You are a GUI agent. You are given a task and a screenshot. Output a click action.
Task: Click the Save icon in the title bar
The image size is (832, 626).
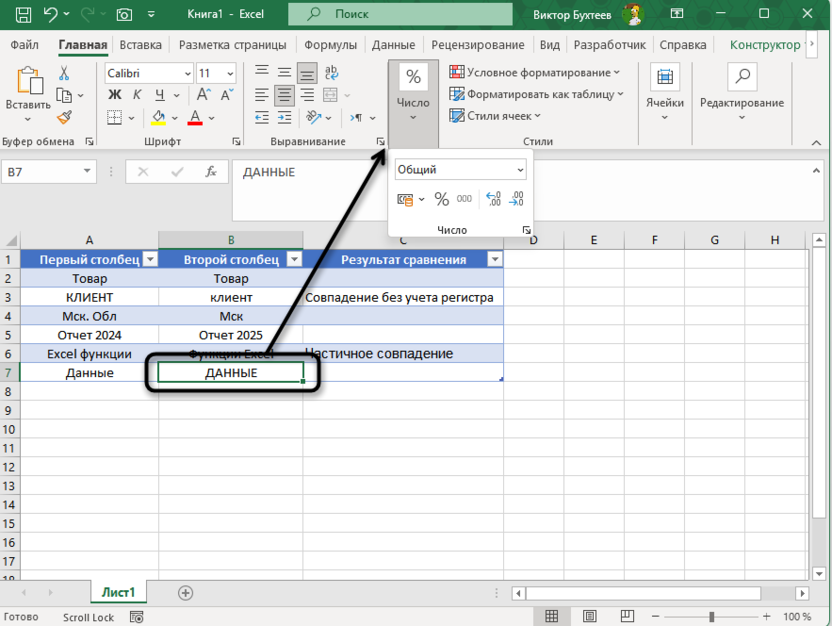(22, 14)
